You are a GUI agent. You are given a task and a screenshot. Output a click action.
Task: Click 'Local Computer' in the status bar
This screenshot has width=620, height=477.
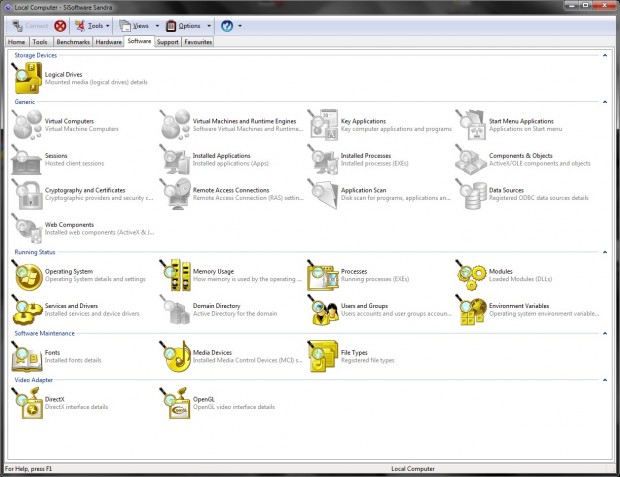[x=413, y=469]
